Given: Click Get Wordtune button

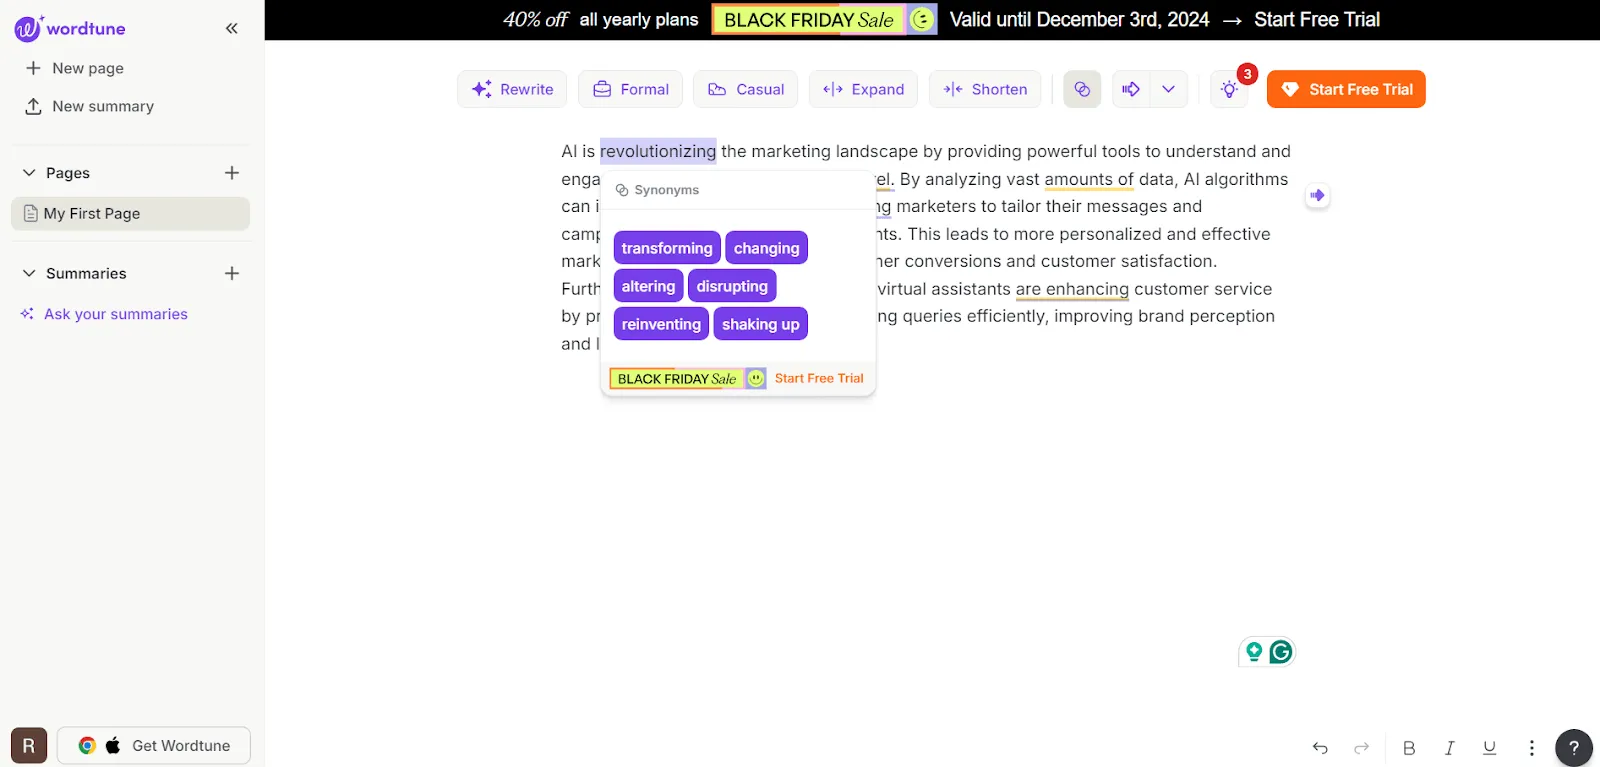Looking at the screenshot, I should click(x=154, y=745).
